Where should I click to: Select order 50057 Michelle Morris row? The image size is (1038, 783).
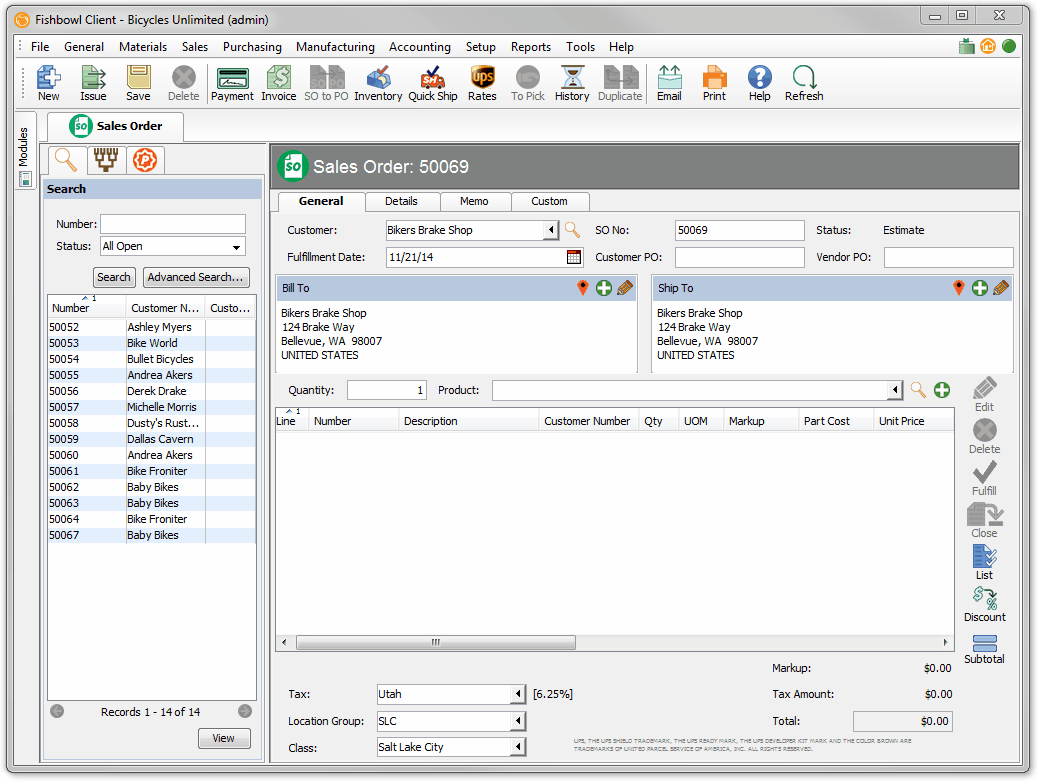[152, 407]
